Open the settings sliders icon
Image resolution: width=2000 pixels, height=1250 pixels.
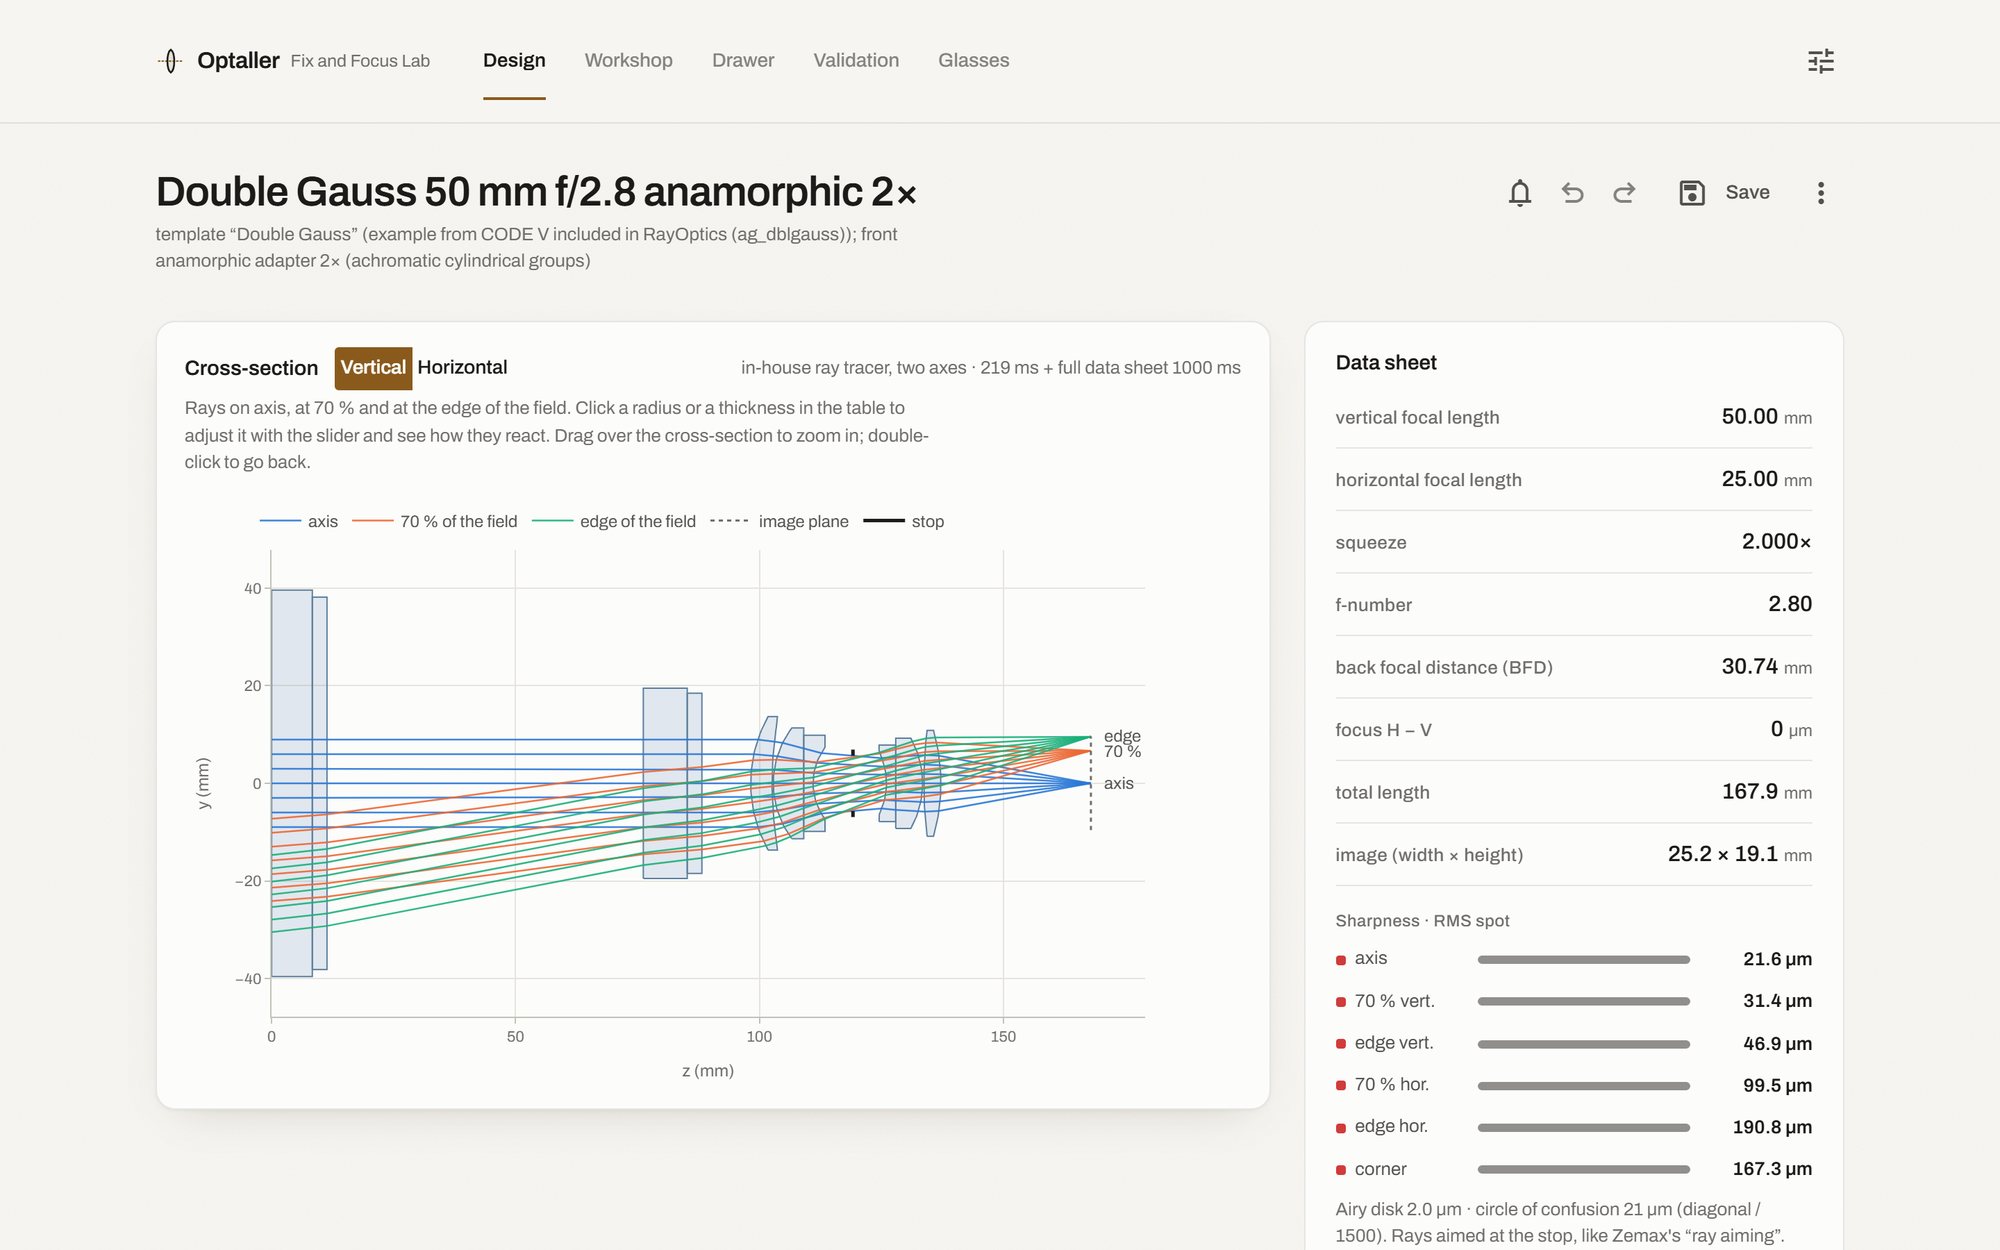[1821, 61]
